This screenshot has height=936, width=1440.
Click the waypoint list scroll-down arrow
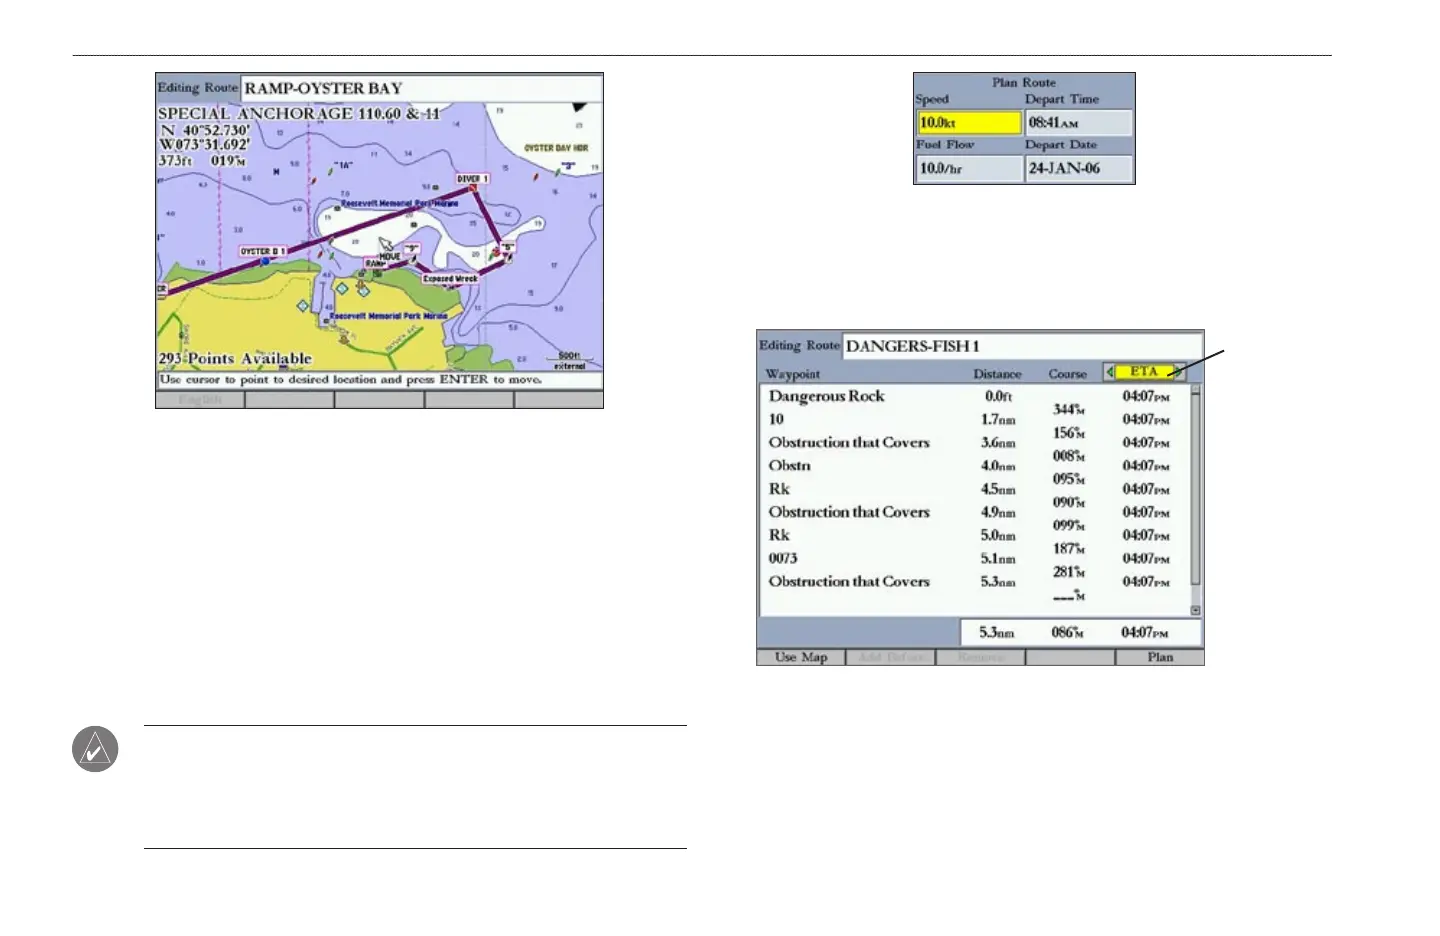(x=1195, y=610)
